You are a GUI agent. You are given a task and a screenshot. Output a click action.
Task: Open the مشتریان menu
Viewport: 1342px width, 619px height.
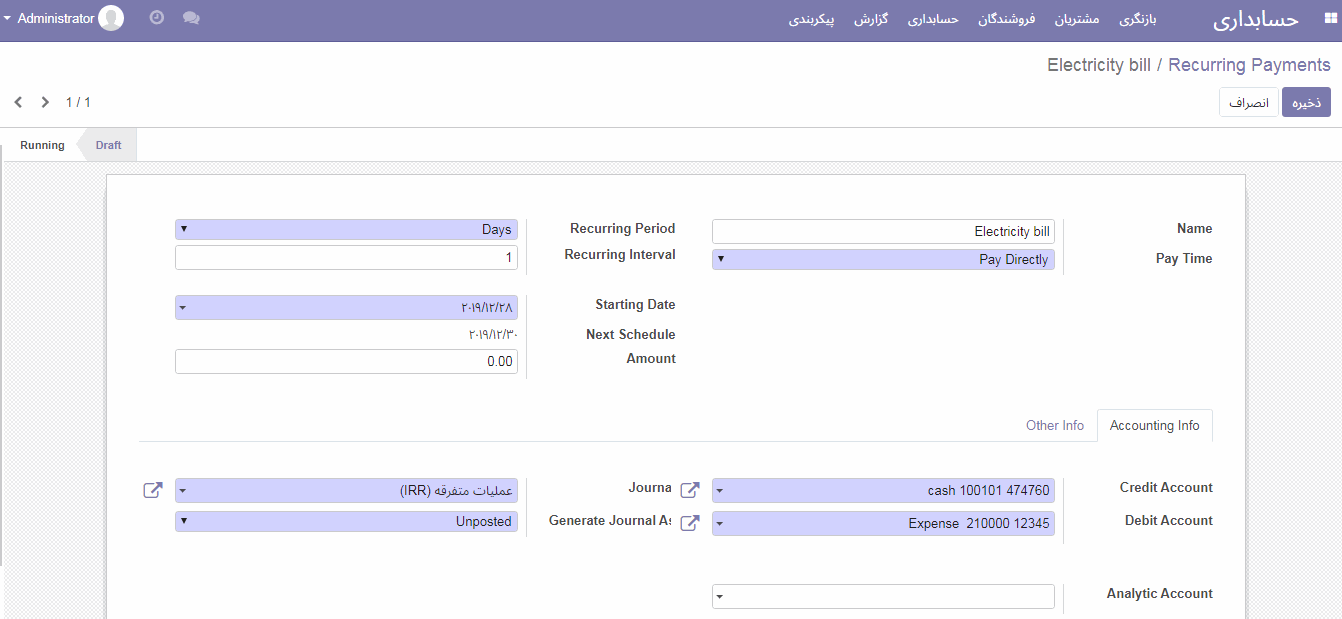pos(1077,19)
